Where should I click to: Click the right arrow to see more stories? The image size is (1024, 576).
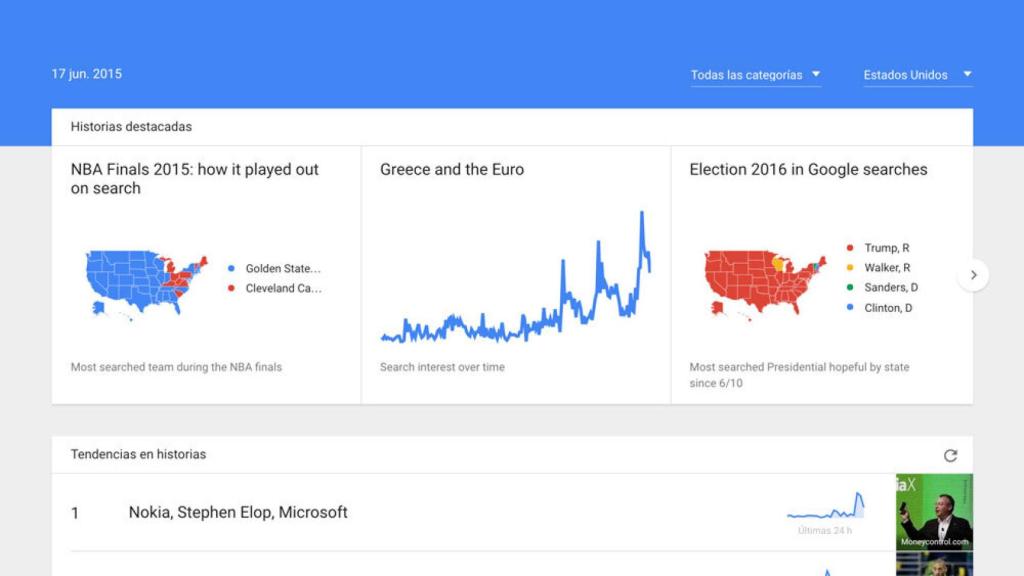[x=973, y=274]
